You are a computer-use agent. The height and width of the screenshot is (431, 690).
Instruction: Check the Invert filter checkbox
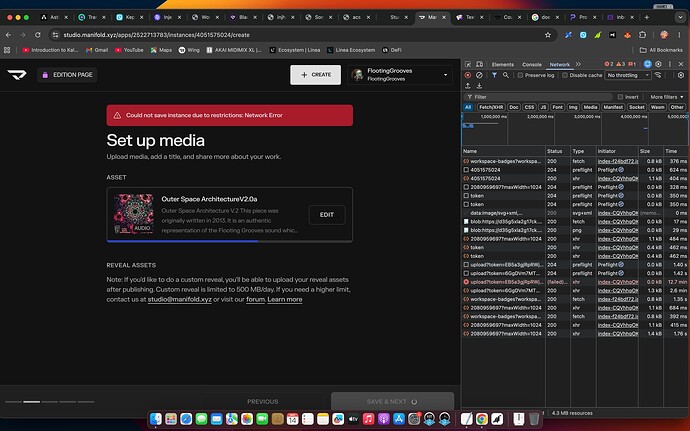[620, 97]
